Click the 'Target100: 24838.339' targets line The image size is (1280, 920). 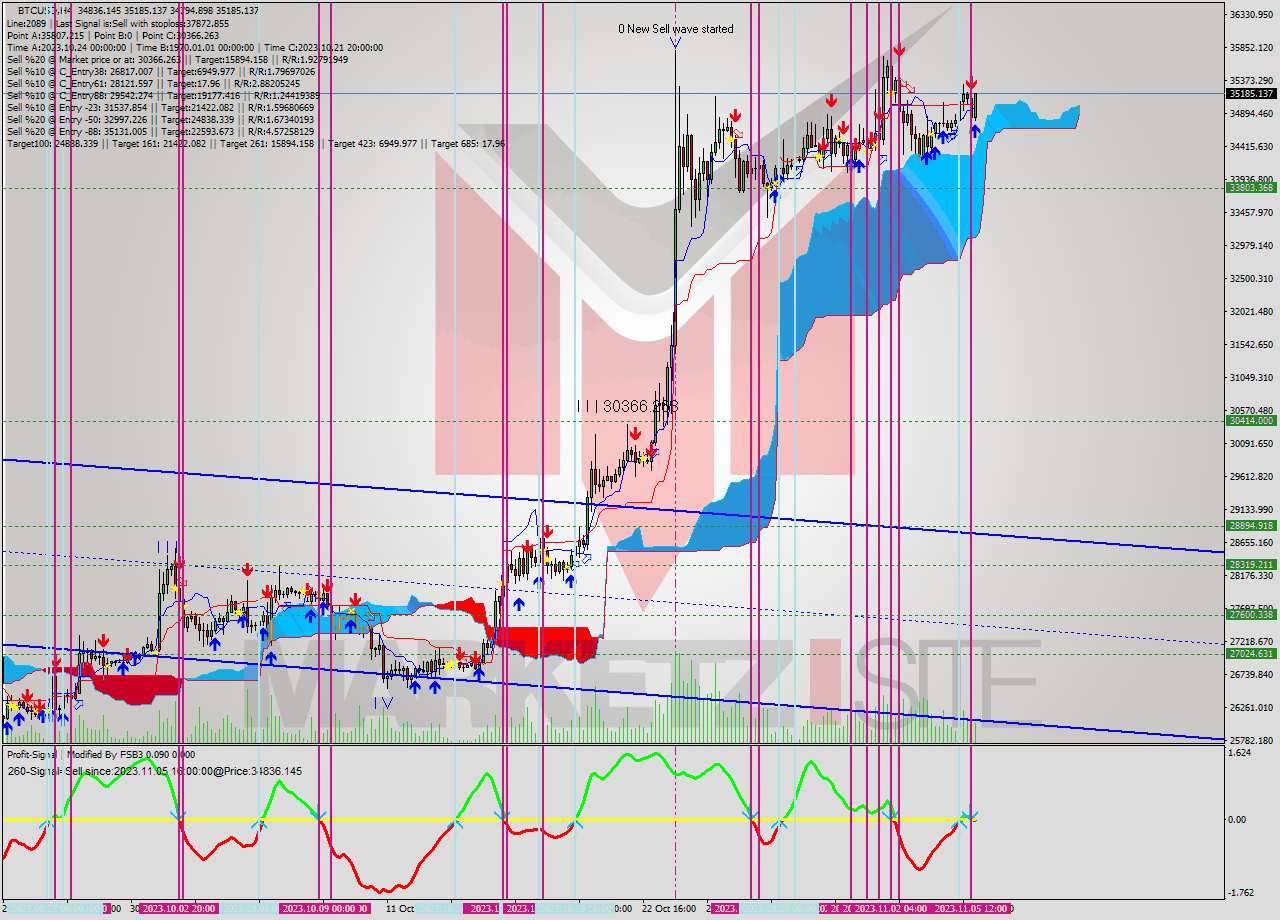(255, 144)
